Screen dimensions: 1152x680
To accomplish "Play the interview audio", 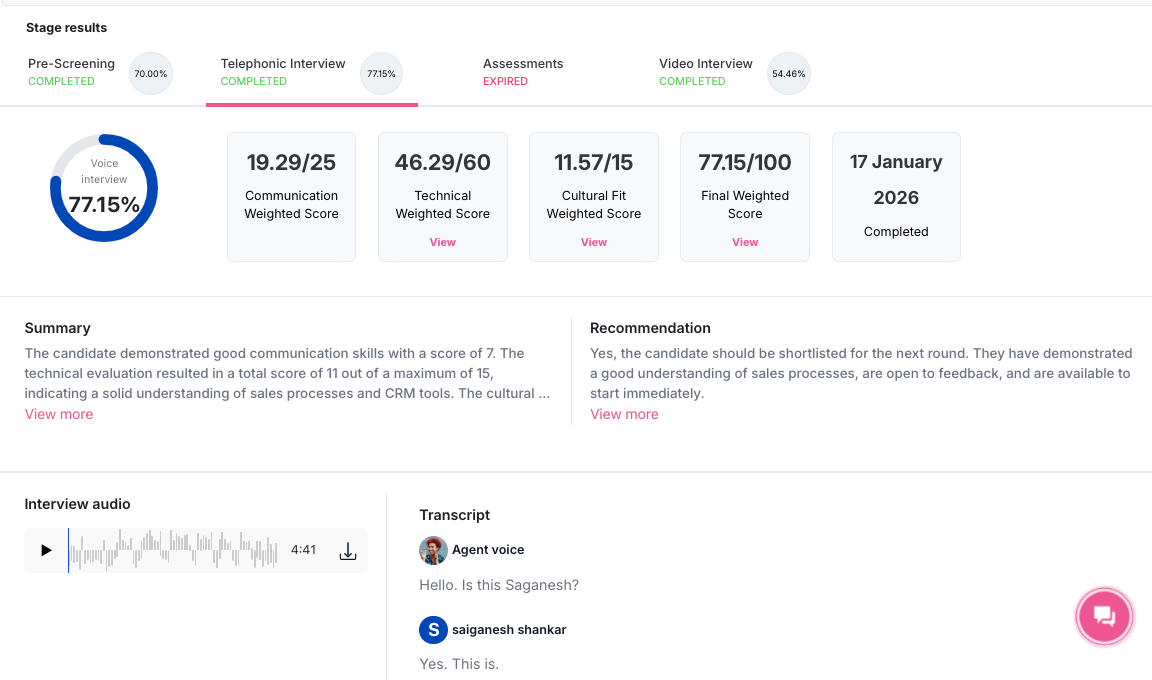I will [46, 550].
